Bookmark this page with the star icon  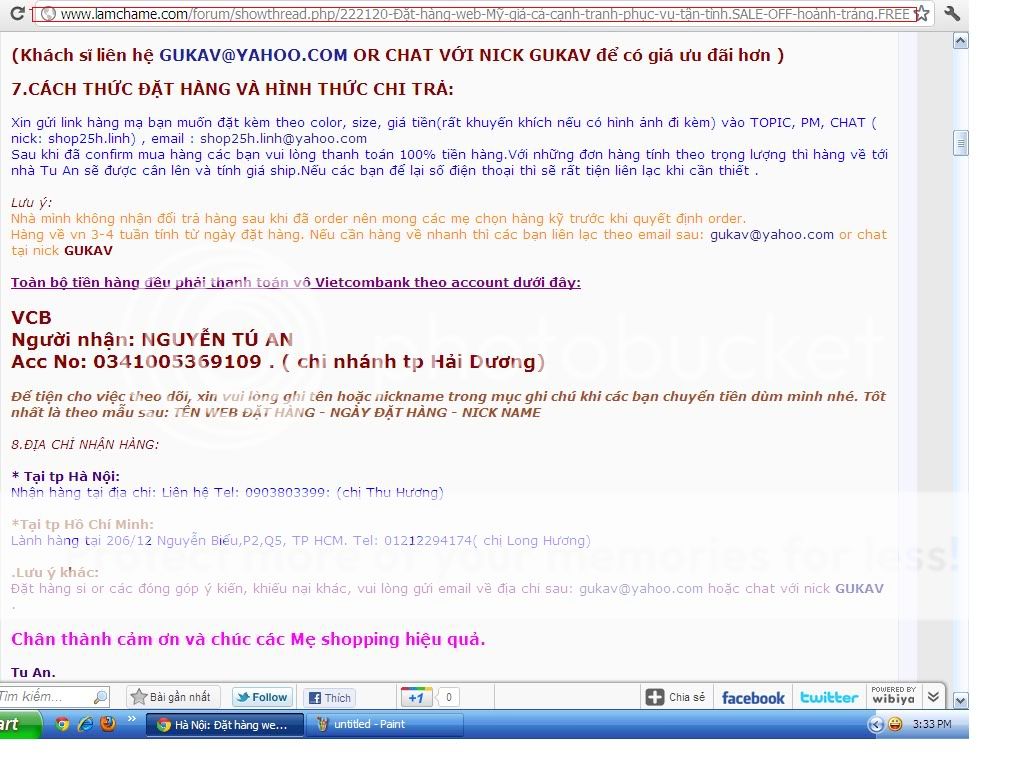pos(921,13)
